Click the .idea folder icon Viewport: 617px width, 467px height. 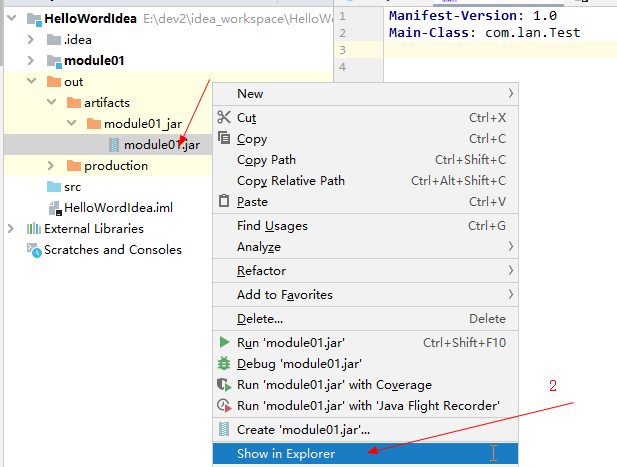[54, 39]
